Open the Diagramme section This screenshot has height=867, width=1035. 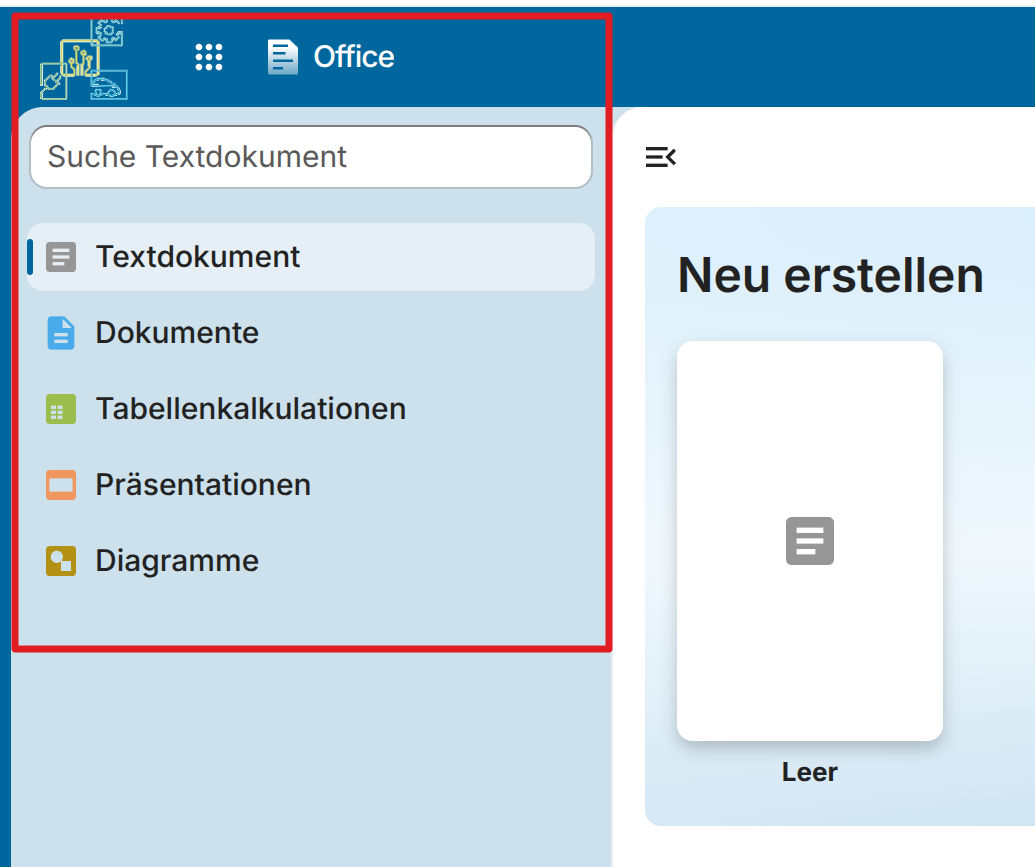click(x=311, y=561)
